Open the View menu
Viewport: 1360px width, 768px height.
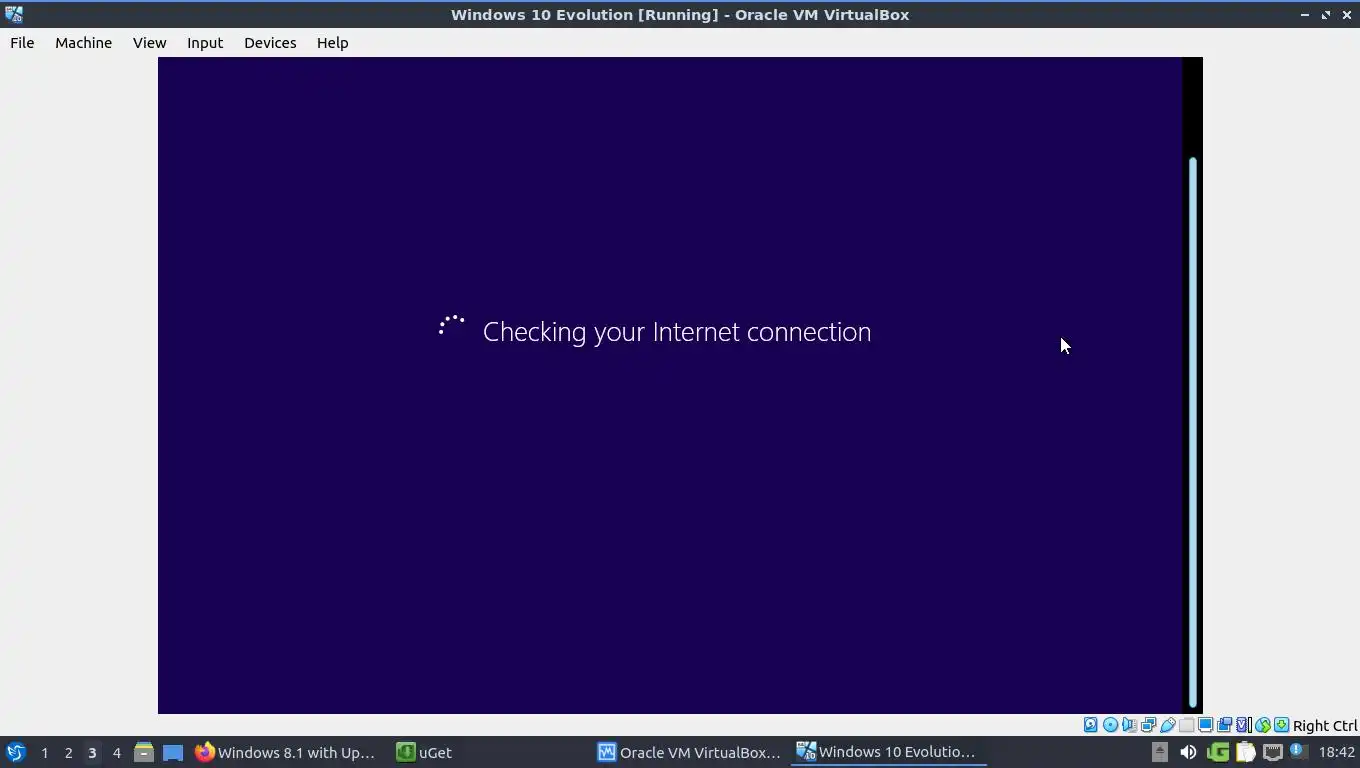(x=149, y=43)
